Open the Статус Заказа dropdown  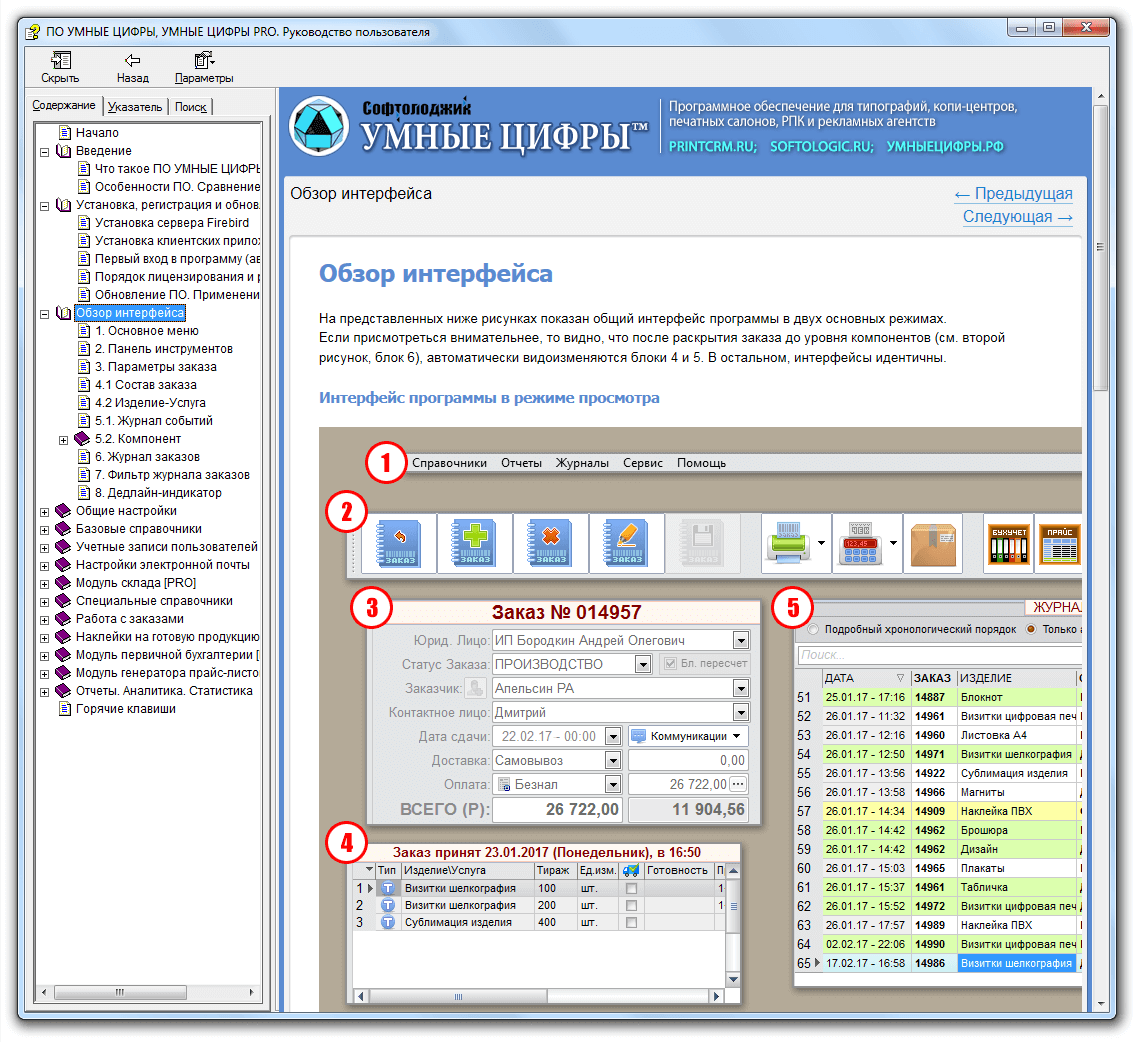tap(643, 664)
